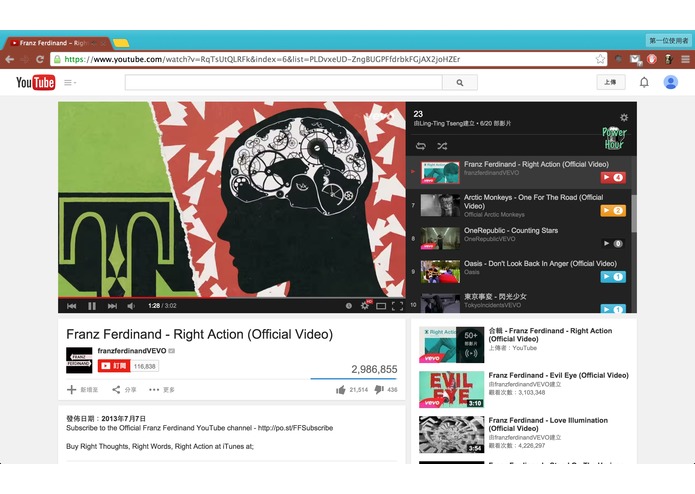695x494 pixels.
Task: Toggle playlist shuffle
Action: (442, 146)
